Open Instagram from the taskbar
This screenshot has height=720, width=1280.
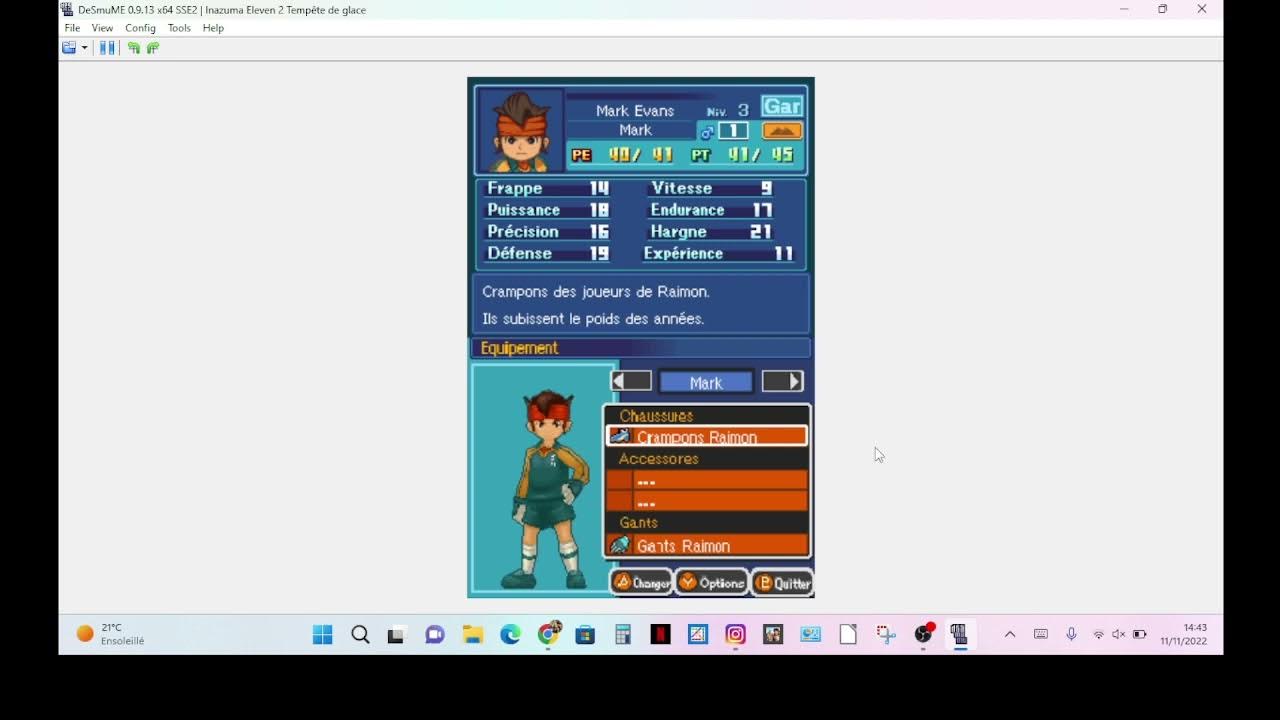[x=735, y=634]
